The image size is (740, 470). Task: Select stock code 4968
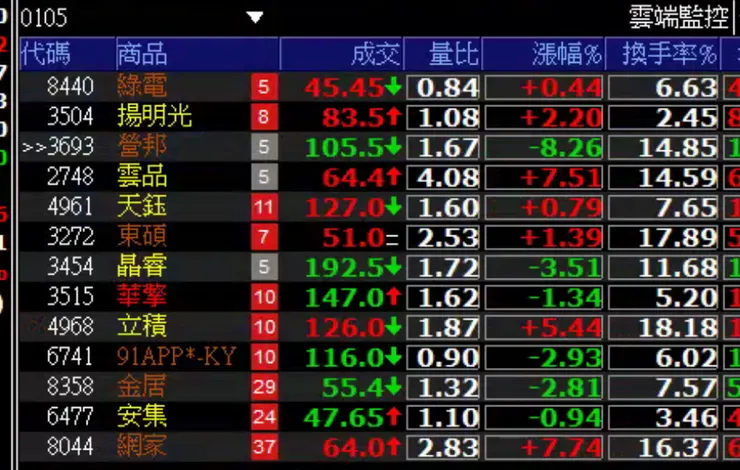(x=70, y=327)
